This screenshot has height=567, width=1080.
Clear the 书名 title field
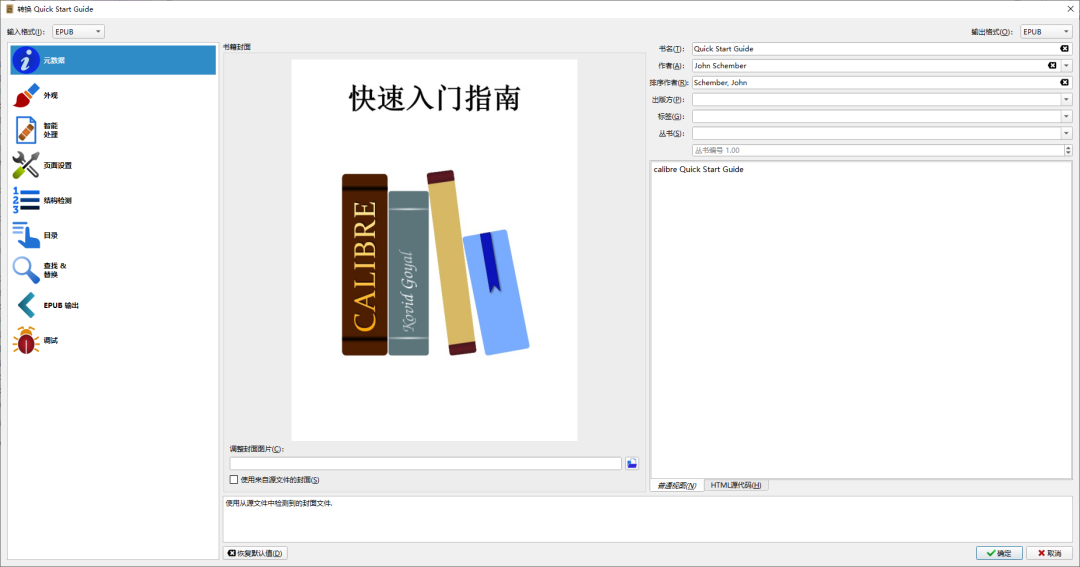(1064, 49)
